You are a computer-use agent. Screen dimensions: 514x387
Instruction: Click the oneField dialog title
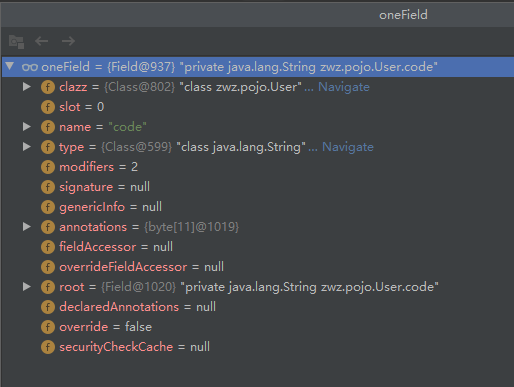click(x=403, y=15)
